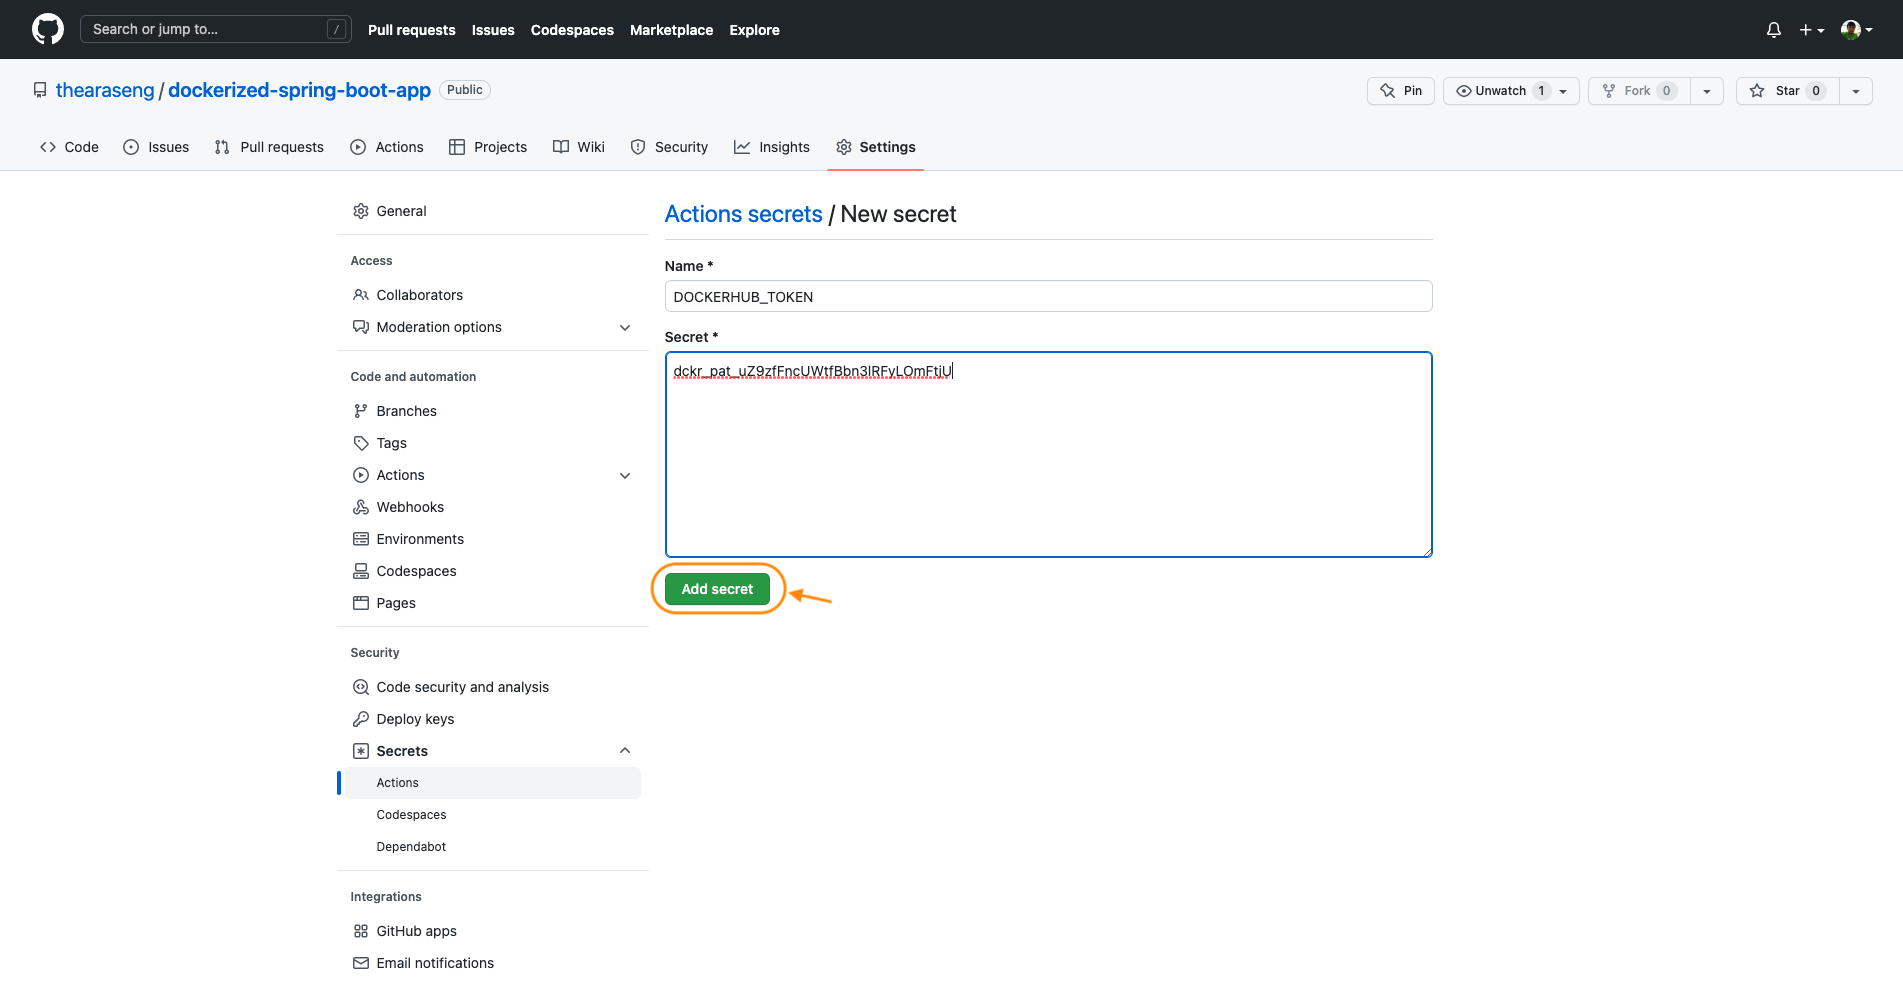Open Pull requests in top navigation

point(411,30)
